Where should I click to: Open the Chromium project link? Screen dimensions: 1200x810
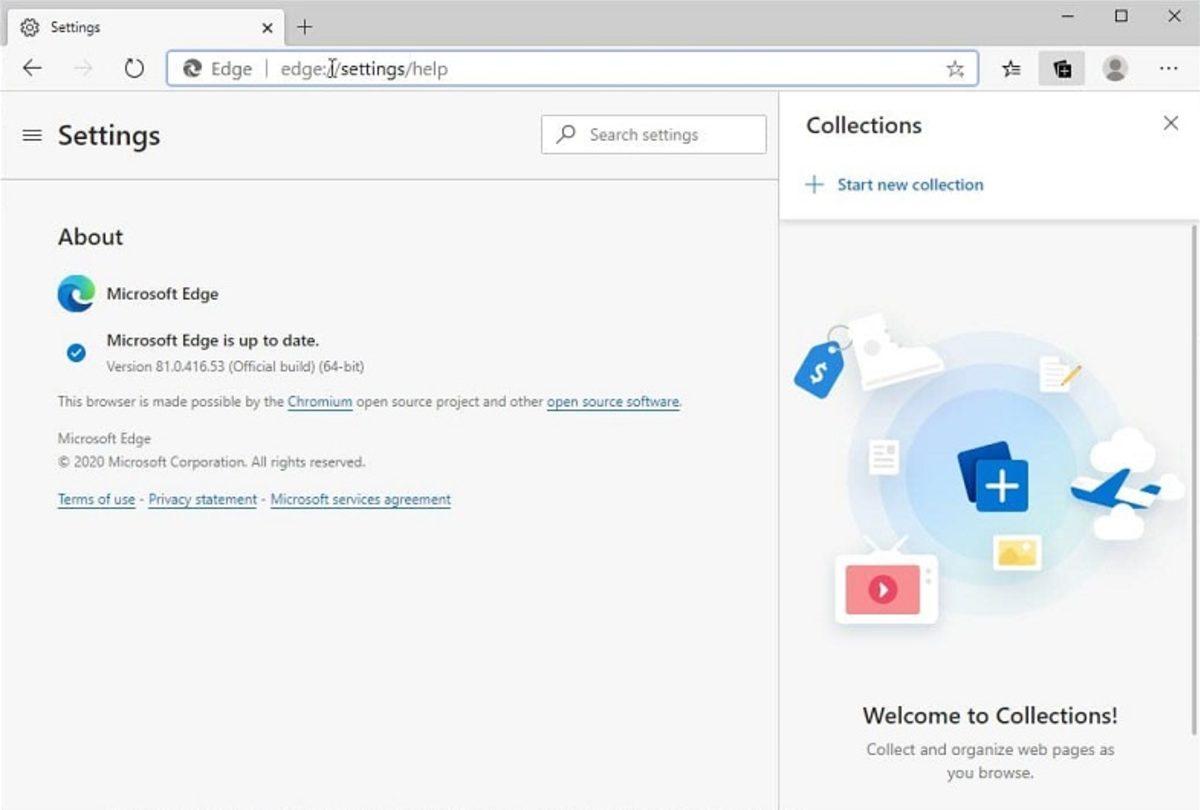[x=319, y=401]
